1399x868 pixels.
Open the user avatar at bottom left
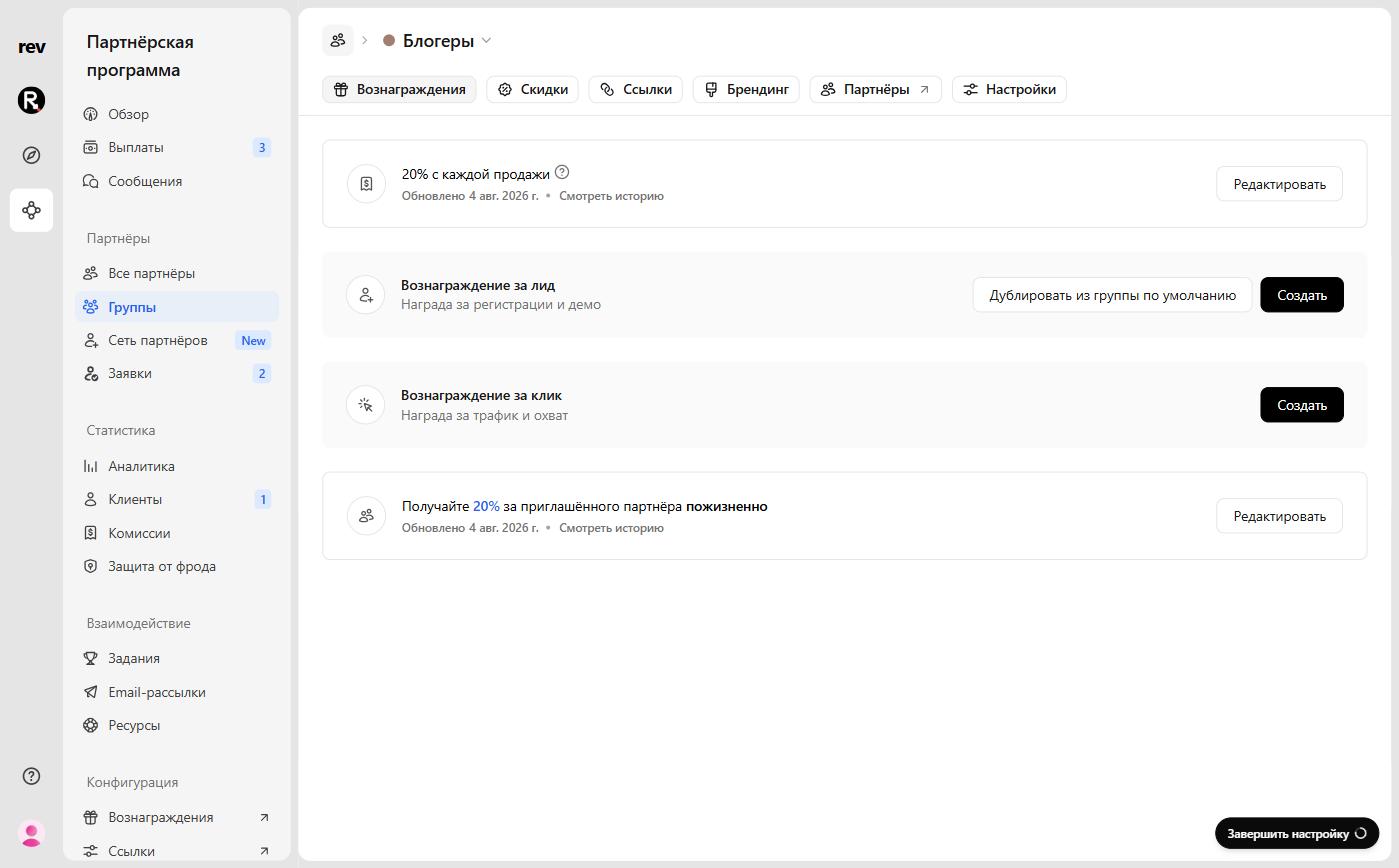click(x=31, y=833)
